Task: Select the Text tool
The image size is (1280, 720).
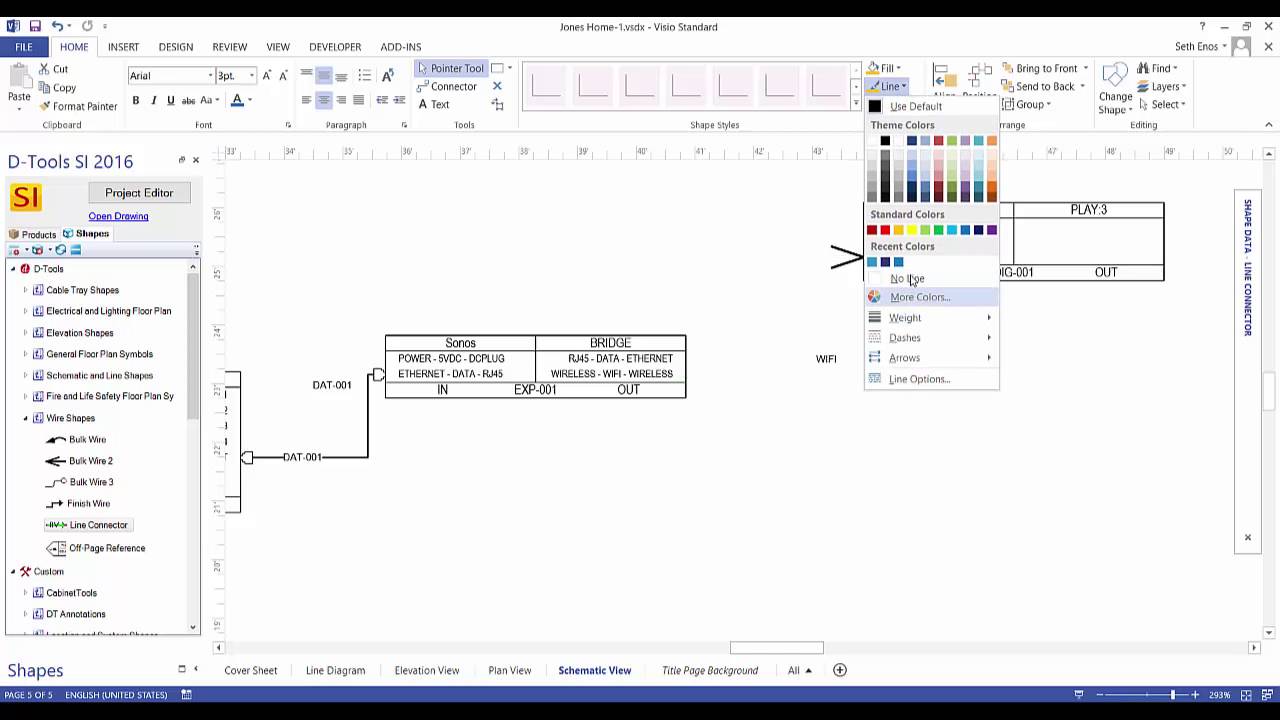Action: coord(434,104)
